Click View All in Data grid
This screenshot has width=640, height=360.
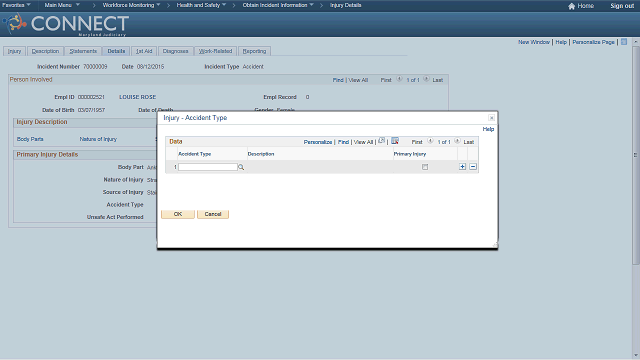pyautogui.click(x=363, y=142)
